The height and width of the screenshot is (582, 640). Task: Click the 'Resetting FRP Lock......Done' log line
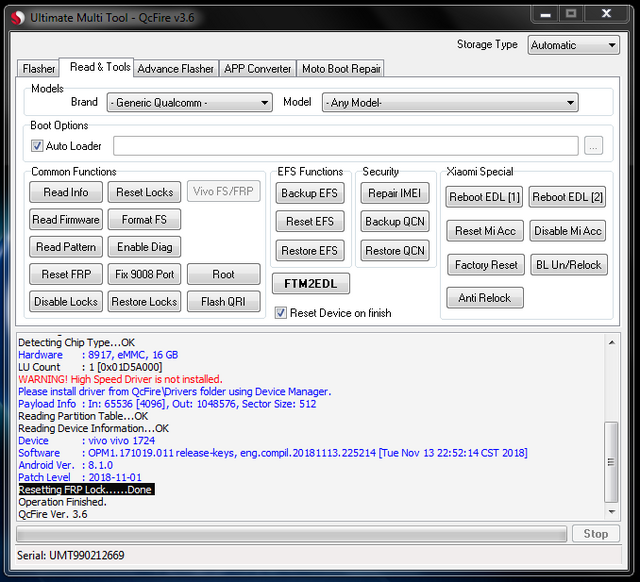pos(86,489)
